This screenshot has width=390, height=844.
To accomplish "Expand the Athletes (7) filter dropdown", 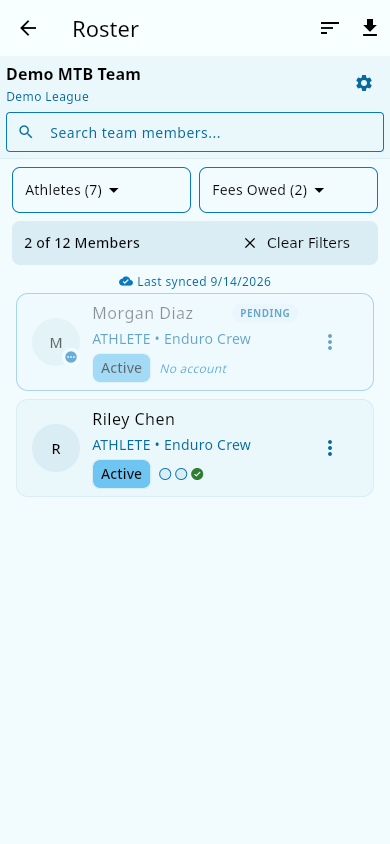I will [x=102, y=190].
